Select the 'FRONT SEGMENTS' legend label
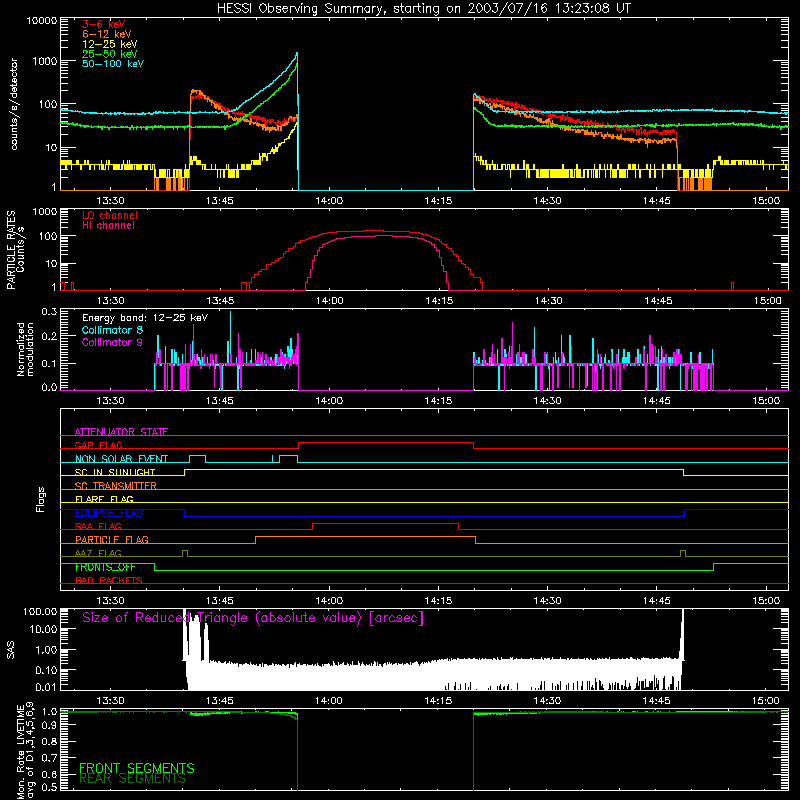This screenshot has height=800, width=800. point(137,768)
